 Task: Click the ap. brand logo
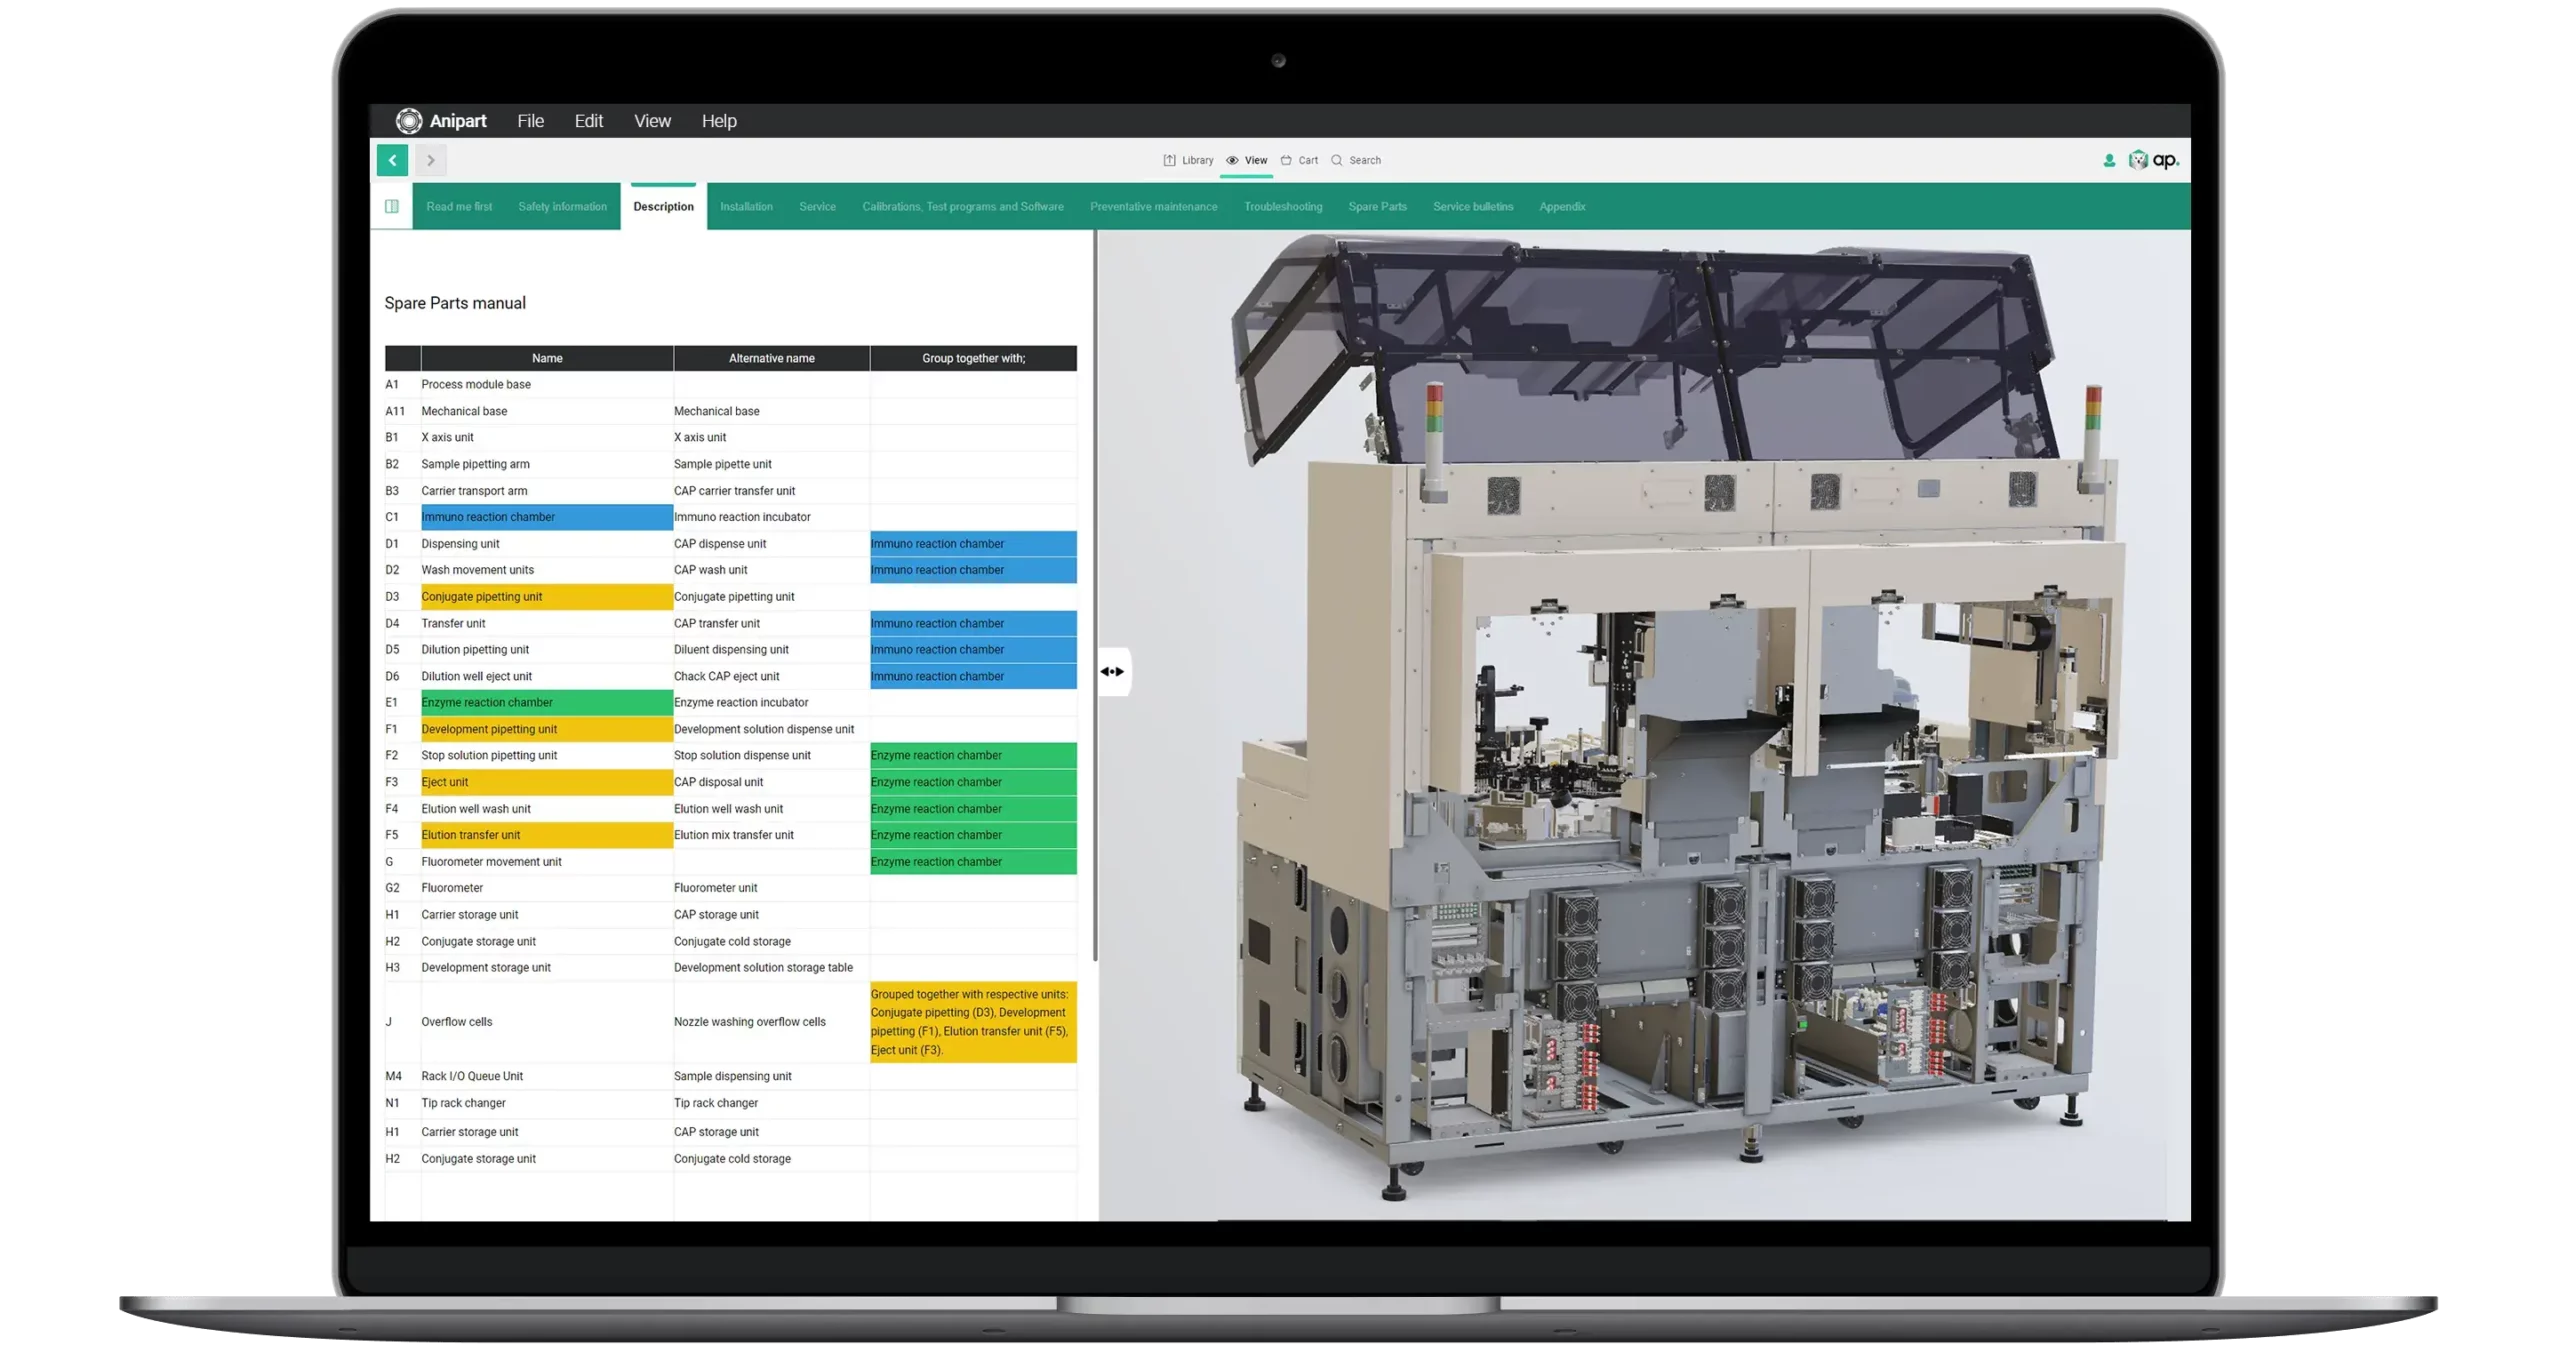click(2153, 160)
